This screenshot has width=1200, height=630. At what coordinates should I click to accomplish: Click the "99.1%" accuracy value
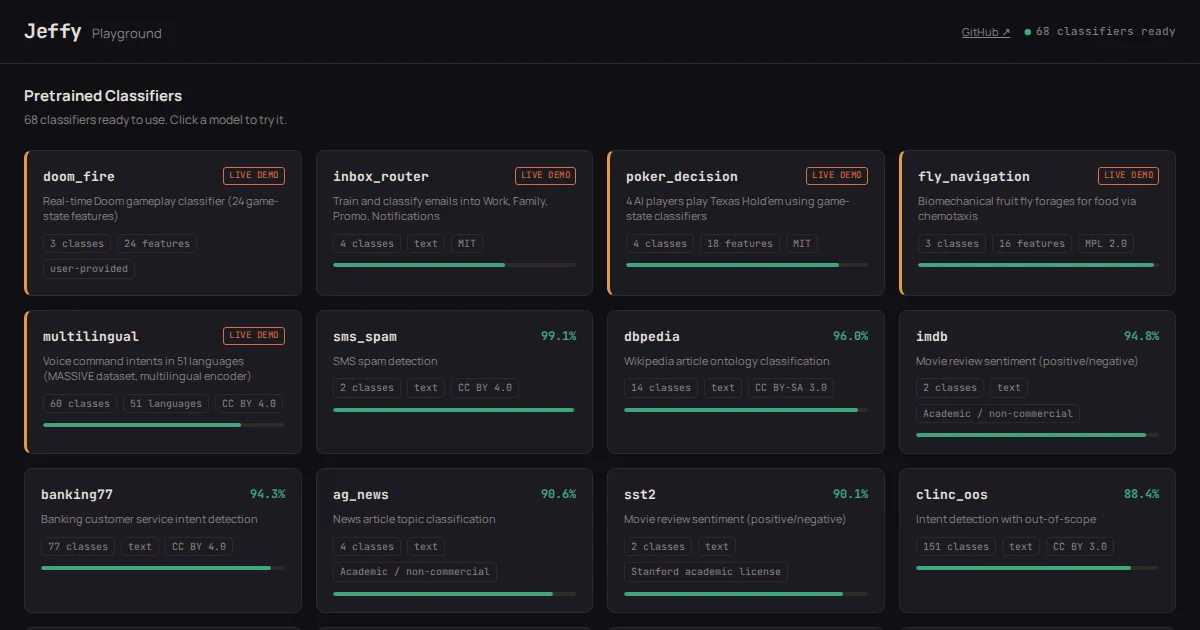pyautogui.click(x=559, y=336)
